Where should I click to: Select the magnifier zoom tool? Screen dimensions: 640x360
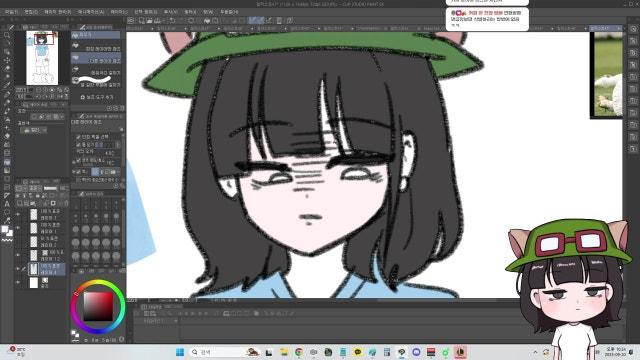[x=7, y=35]
